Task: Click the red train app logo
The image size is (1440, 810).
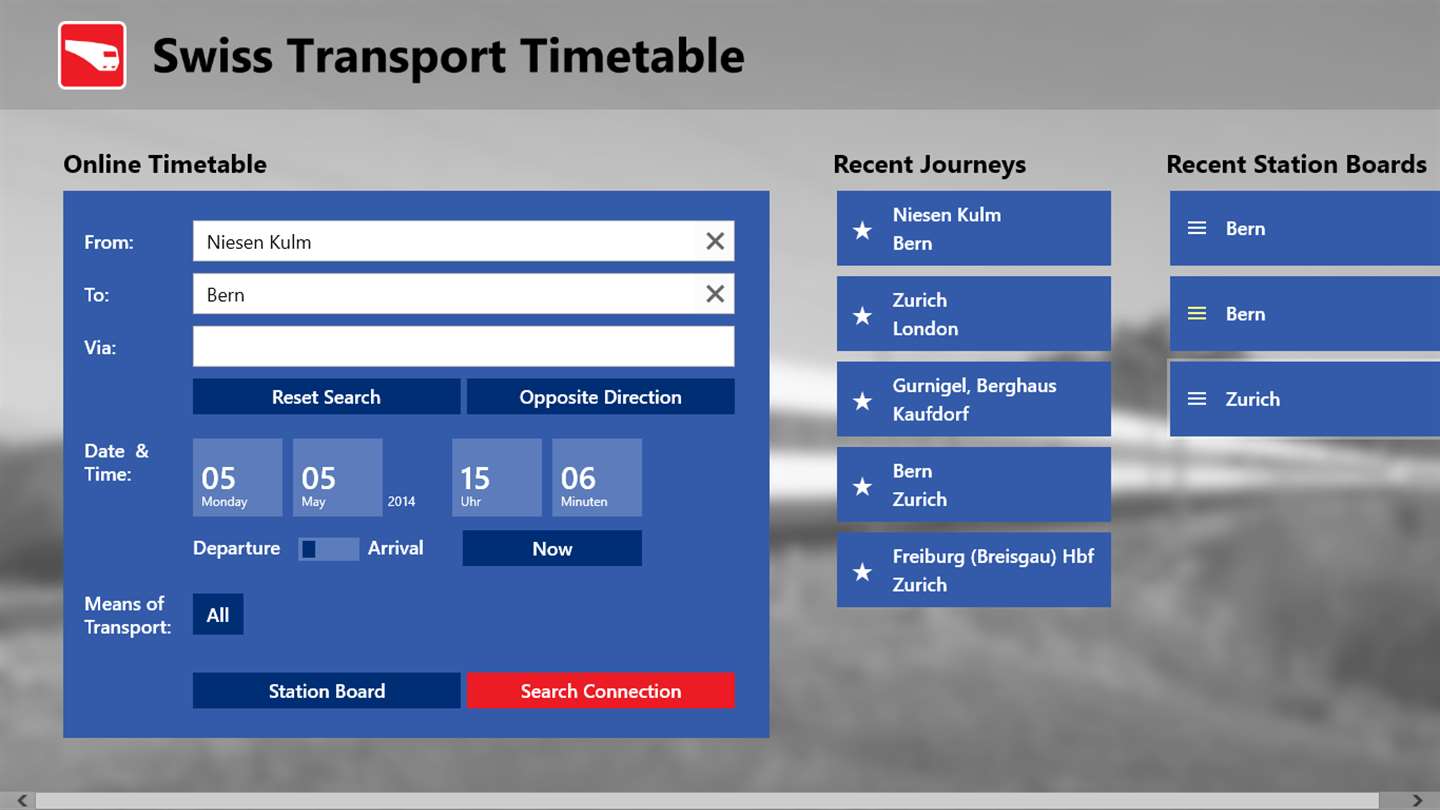Action: click(92, 56)
